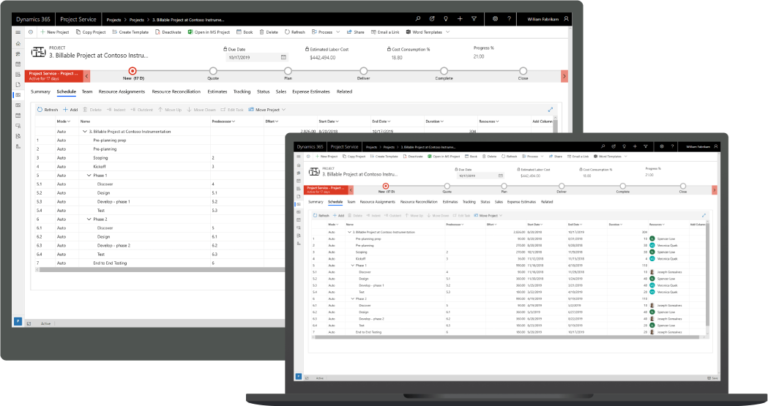Switch to the Team tab on the monitor
The image size is (768, 406).
click(88, 91)
